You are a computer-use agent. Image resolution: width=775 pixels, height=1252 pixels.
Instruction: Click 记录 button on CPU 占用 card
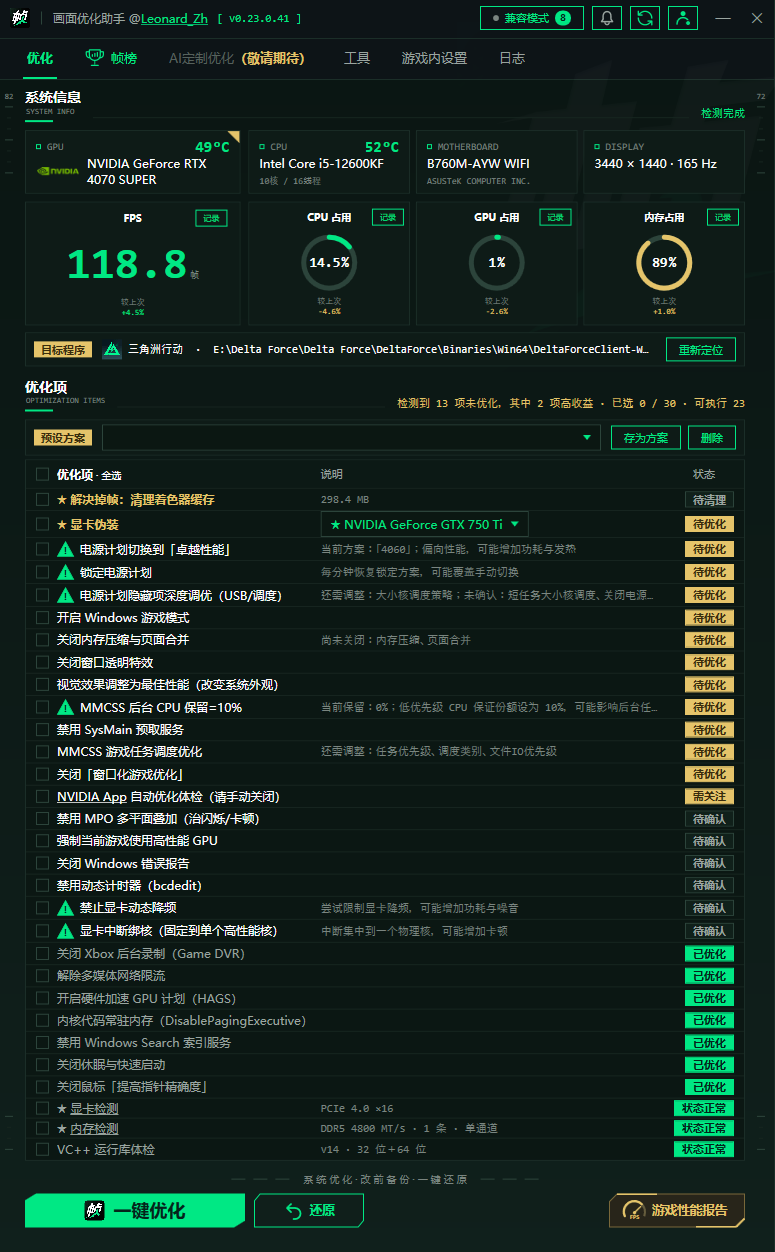click(x=388, y=217)
